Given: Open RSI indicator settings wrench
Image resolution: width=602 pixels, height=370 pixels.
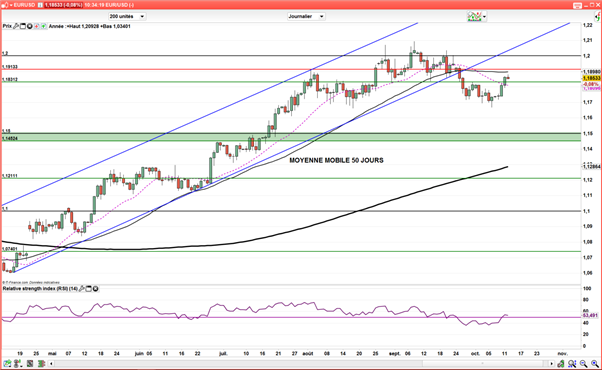Looking at the screenshot, I should 82,288.
